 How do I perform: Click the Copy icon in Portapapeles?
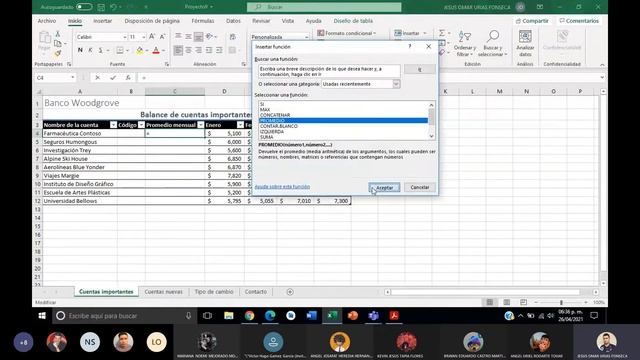(58, 43)
